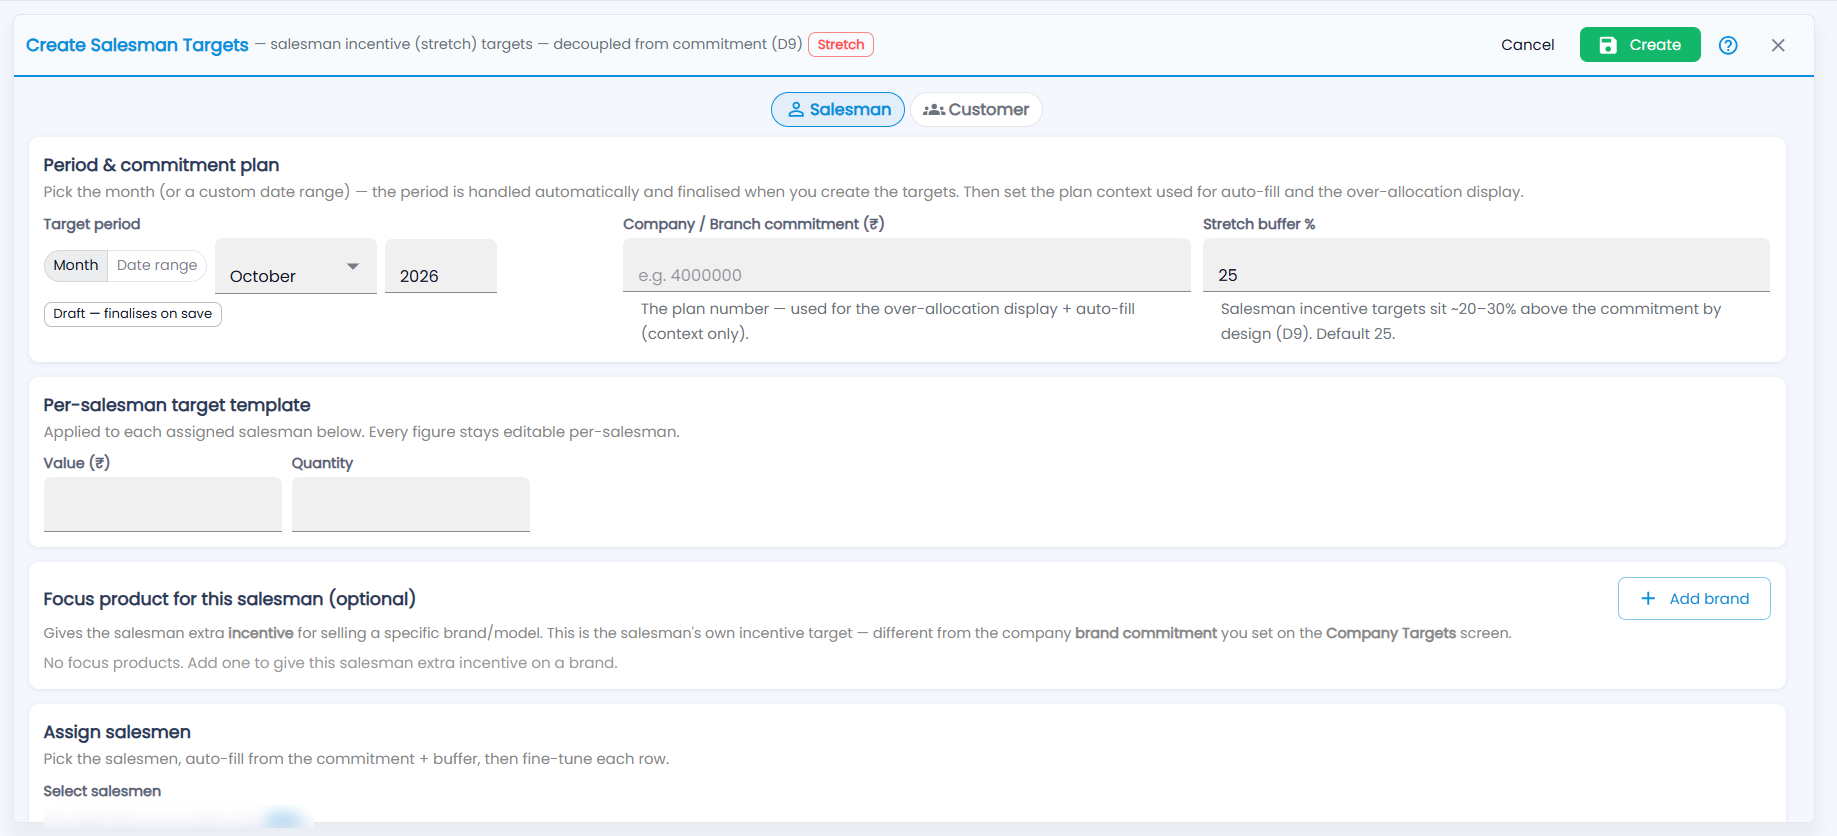Close the Create Salesman Targets dialog
This screenshot has height=836, width=1837.
point(1778,45)
